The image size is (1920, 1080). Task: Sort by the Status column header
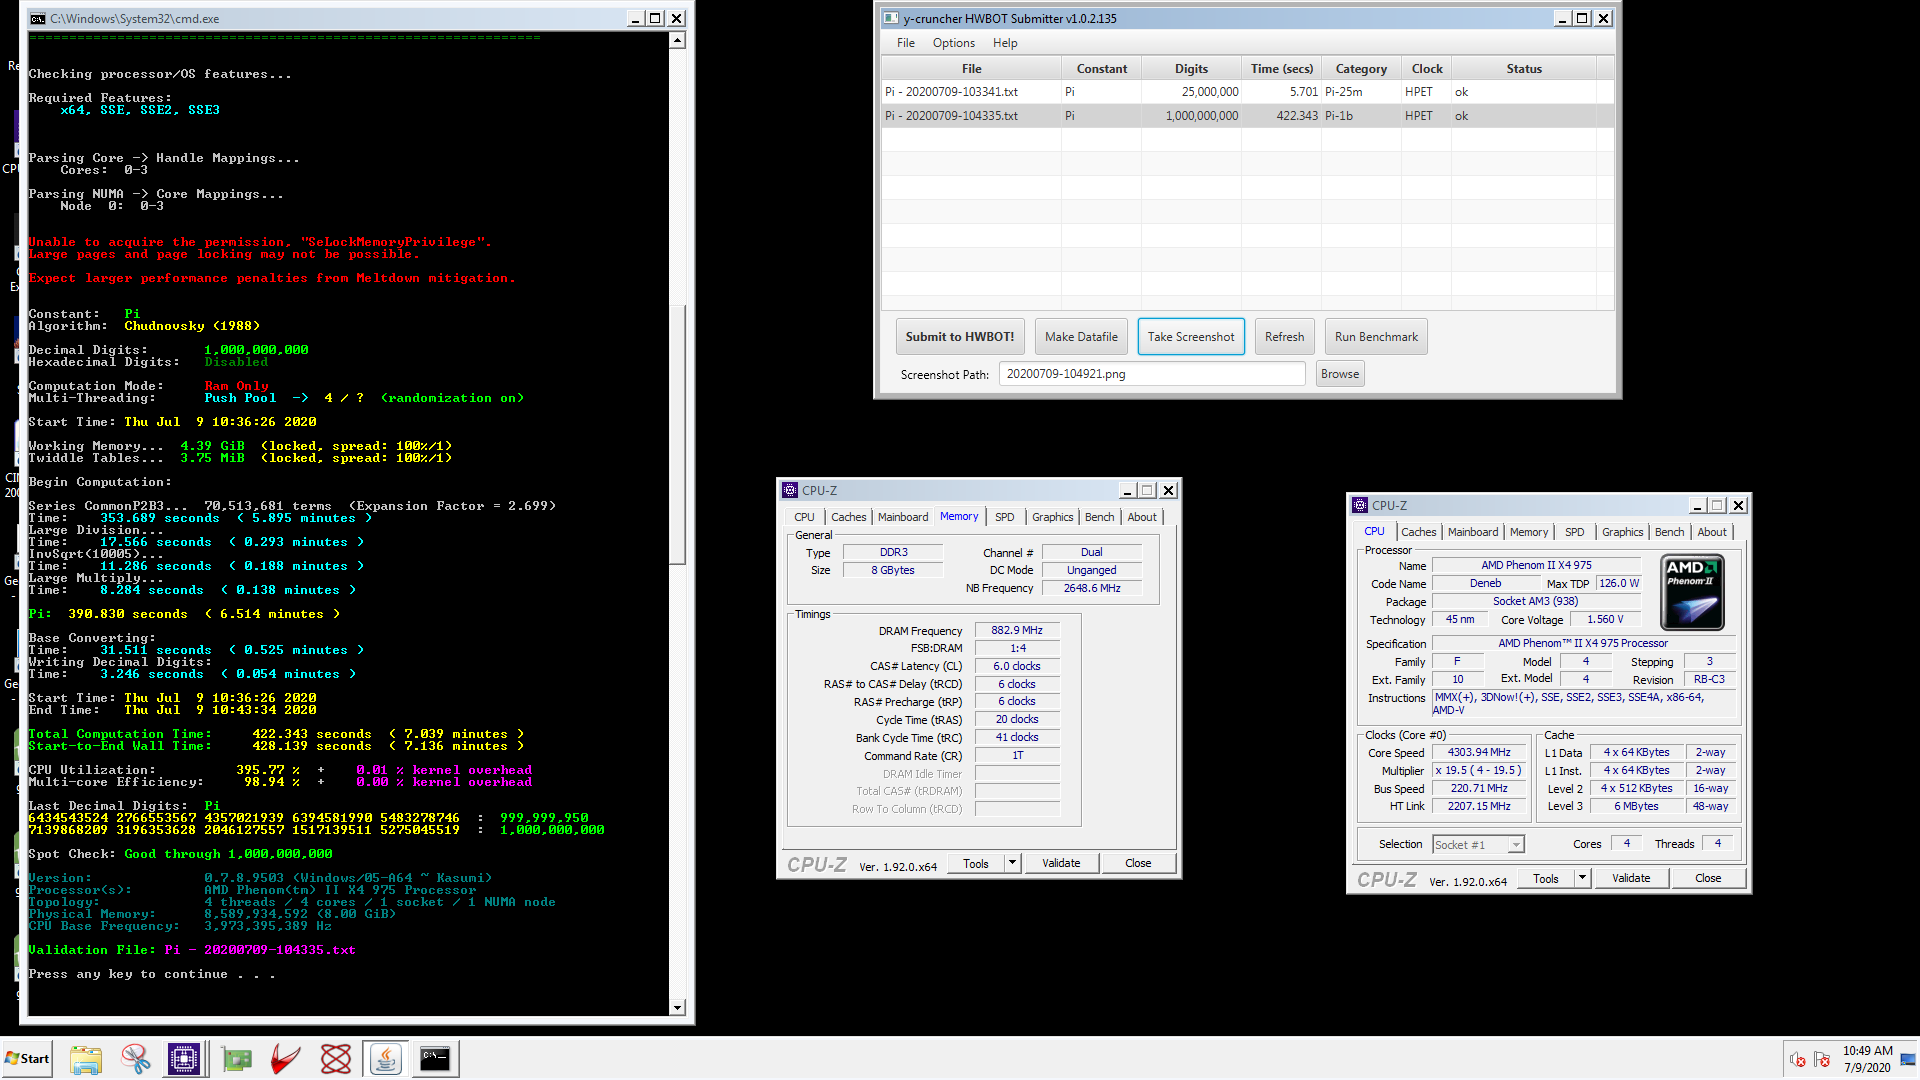coord(1524,69)
